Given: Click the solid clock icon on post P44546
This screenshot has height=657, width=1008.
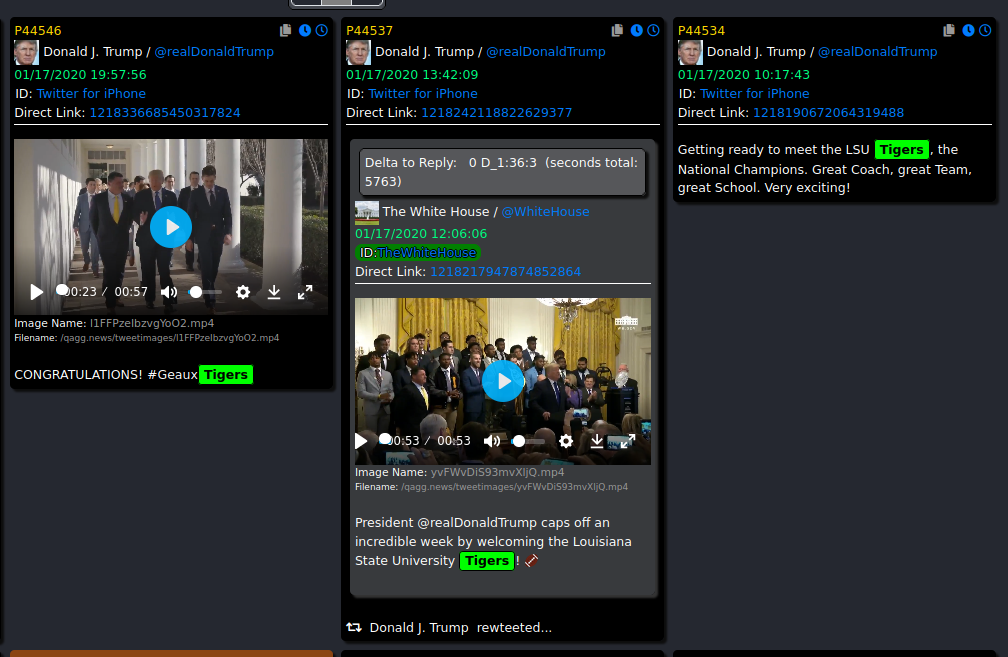Looking at the screenshot, I should click(305, 30).
